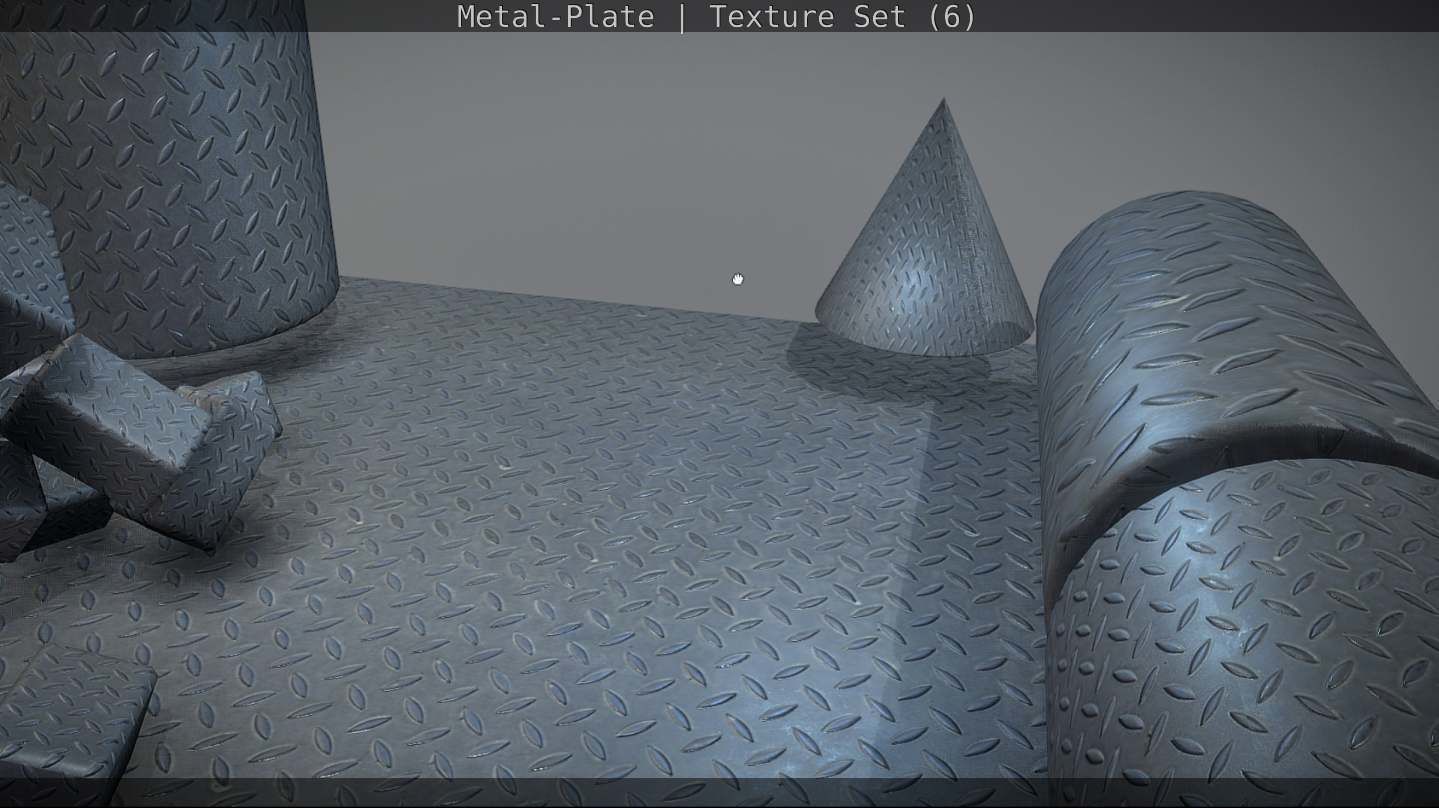Click the cone model in the viewport

pos(925,228)
